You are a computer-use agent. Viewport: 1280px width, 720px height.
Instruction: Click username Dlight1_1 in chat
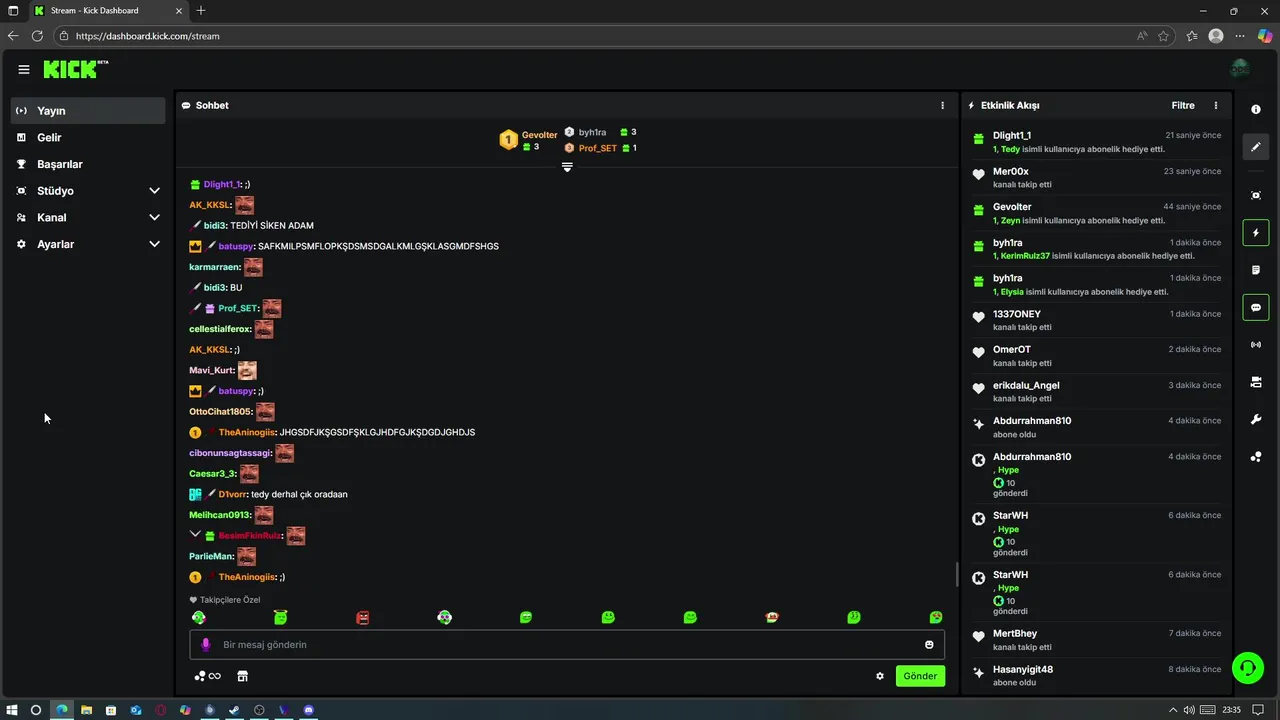tap(222, 185)
